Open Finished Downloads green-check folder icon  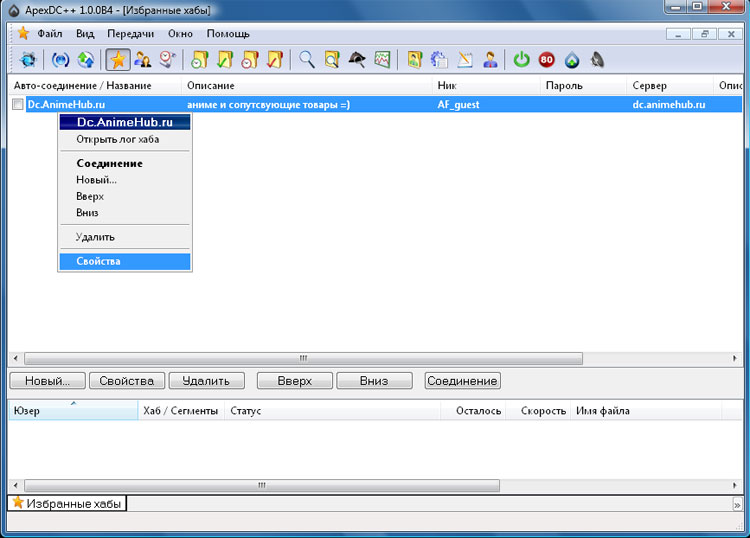225,60
